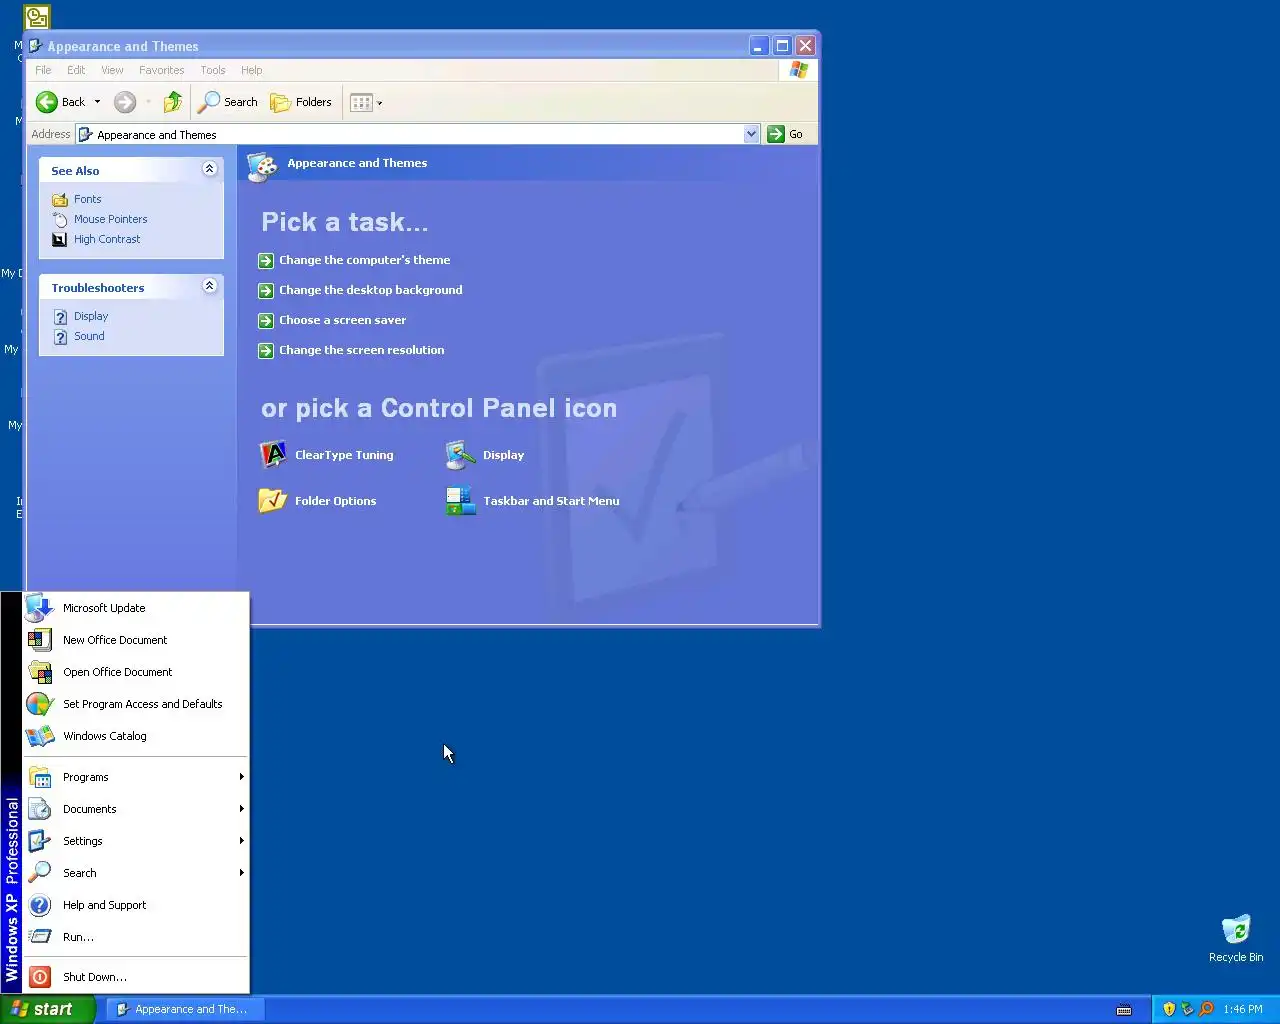The width and height of the screenshot is (1280, 1024).
Task: Select the Recycle Bin desktop icon
Action: [1236, 938]
